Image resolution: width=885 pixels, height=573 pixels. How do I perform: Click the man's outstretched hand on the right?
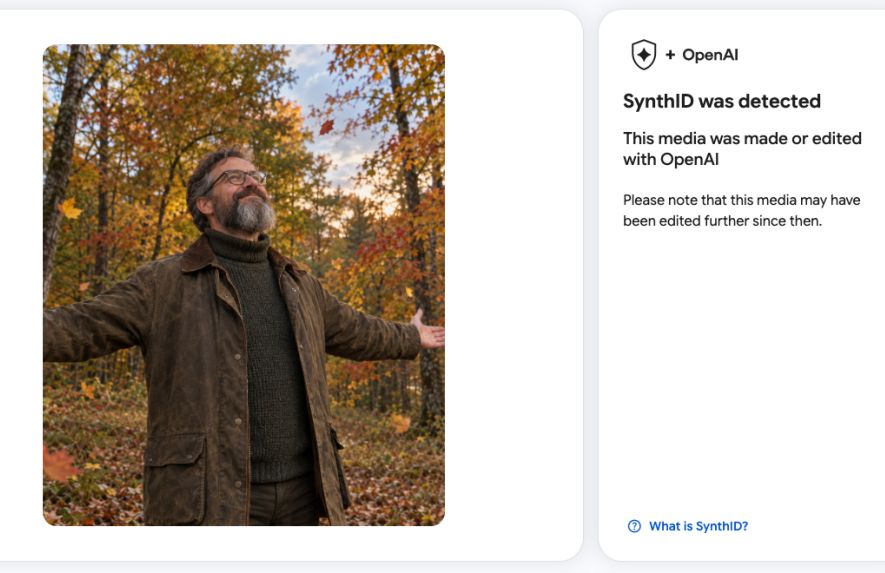428,329
